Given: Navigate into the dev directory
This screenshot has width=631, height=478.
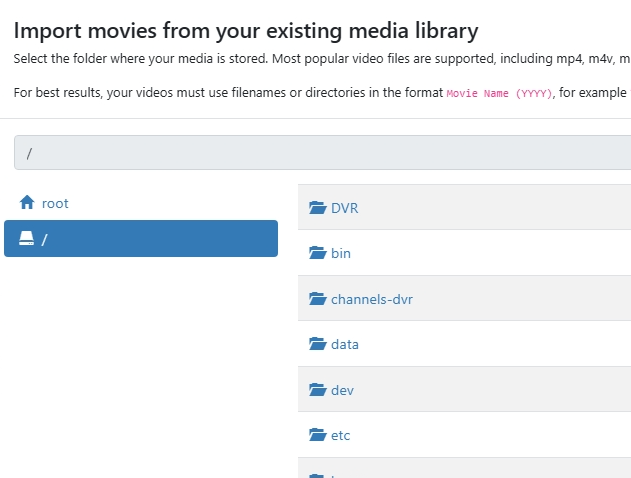Looking at the screenshot, I should 342,390.
